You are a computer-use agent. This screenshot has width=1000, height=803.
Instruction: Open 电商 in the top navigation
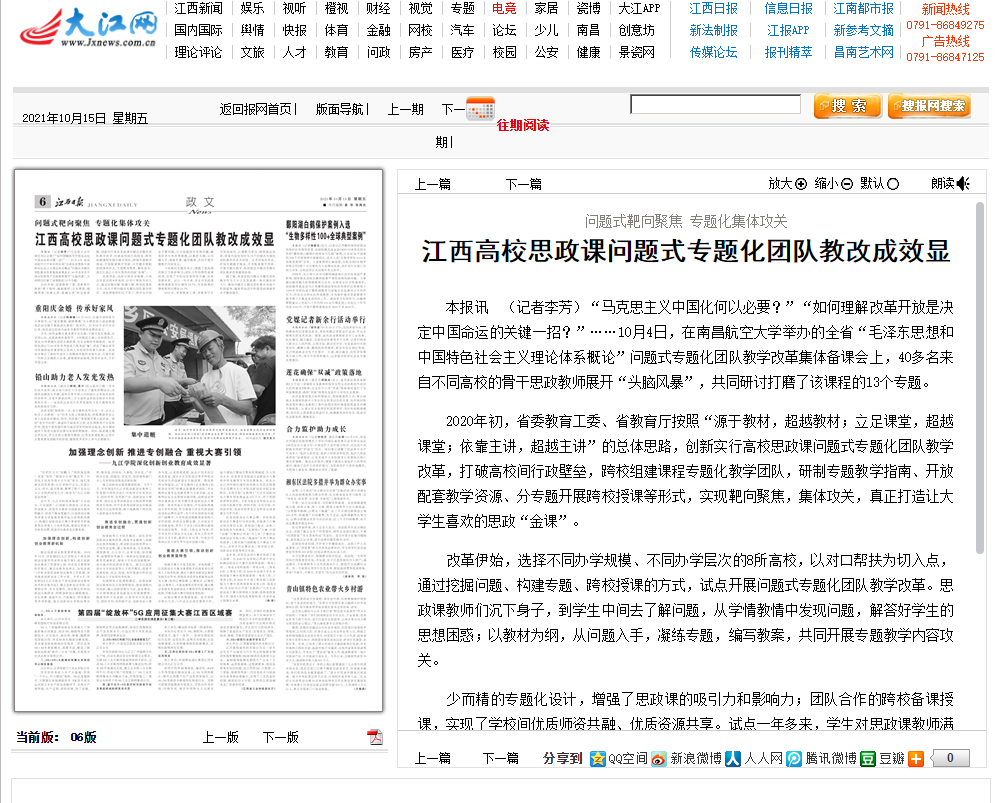(x=505, y=8)
